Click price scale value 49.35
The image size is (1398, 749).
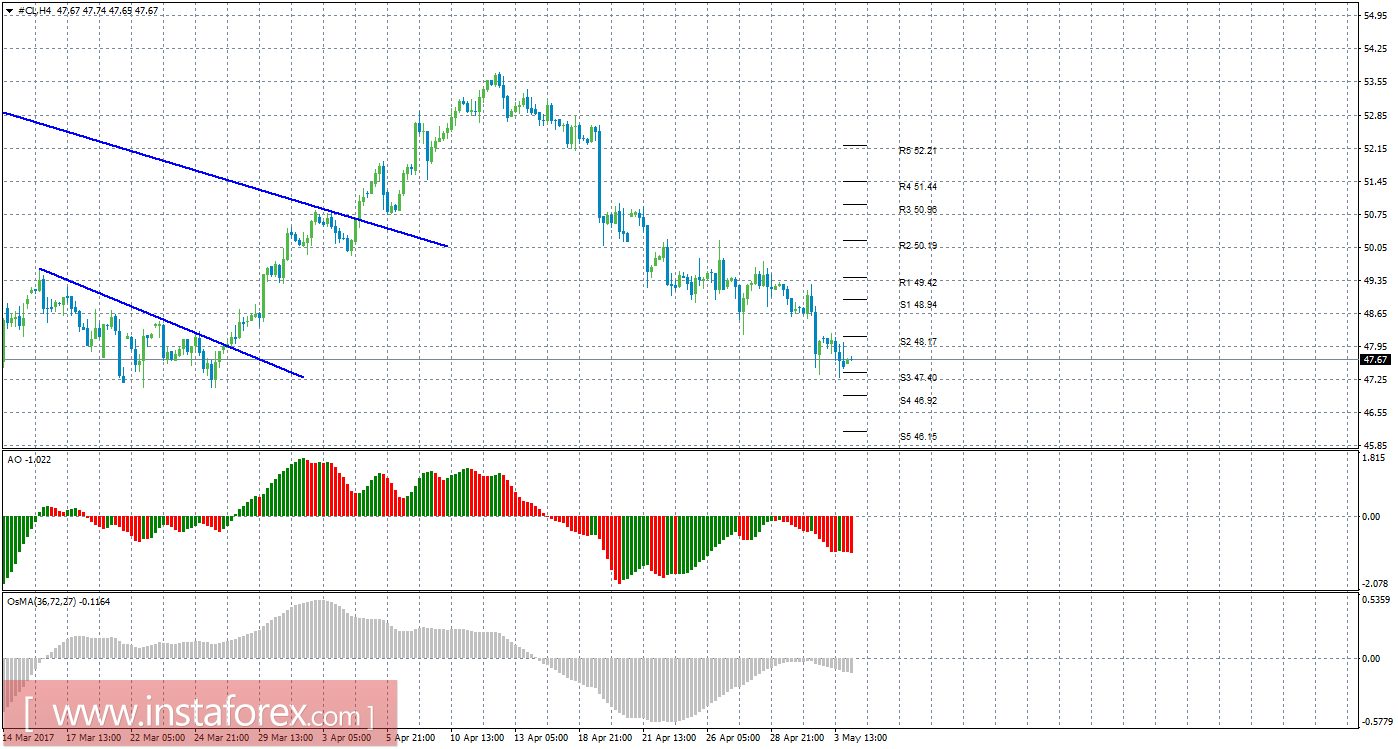pos(1376,280)
